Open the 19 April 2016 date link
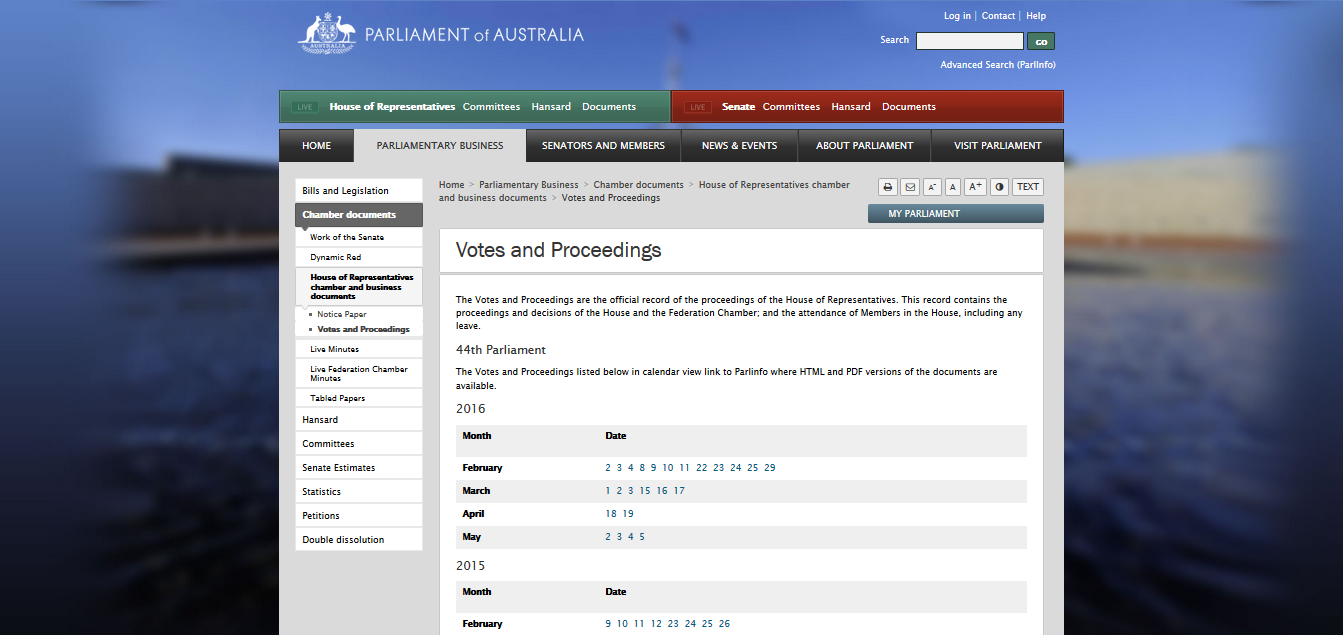 pos(628,514)
